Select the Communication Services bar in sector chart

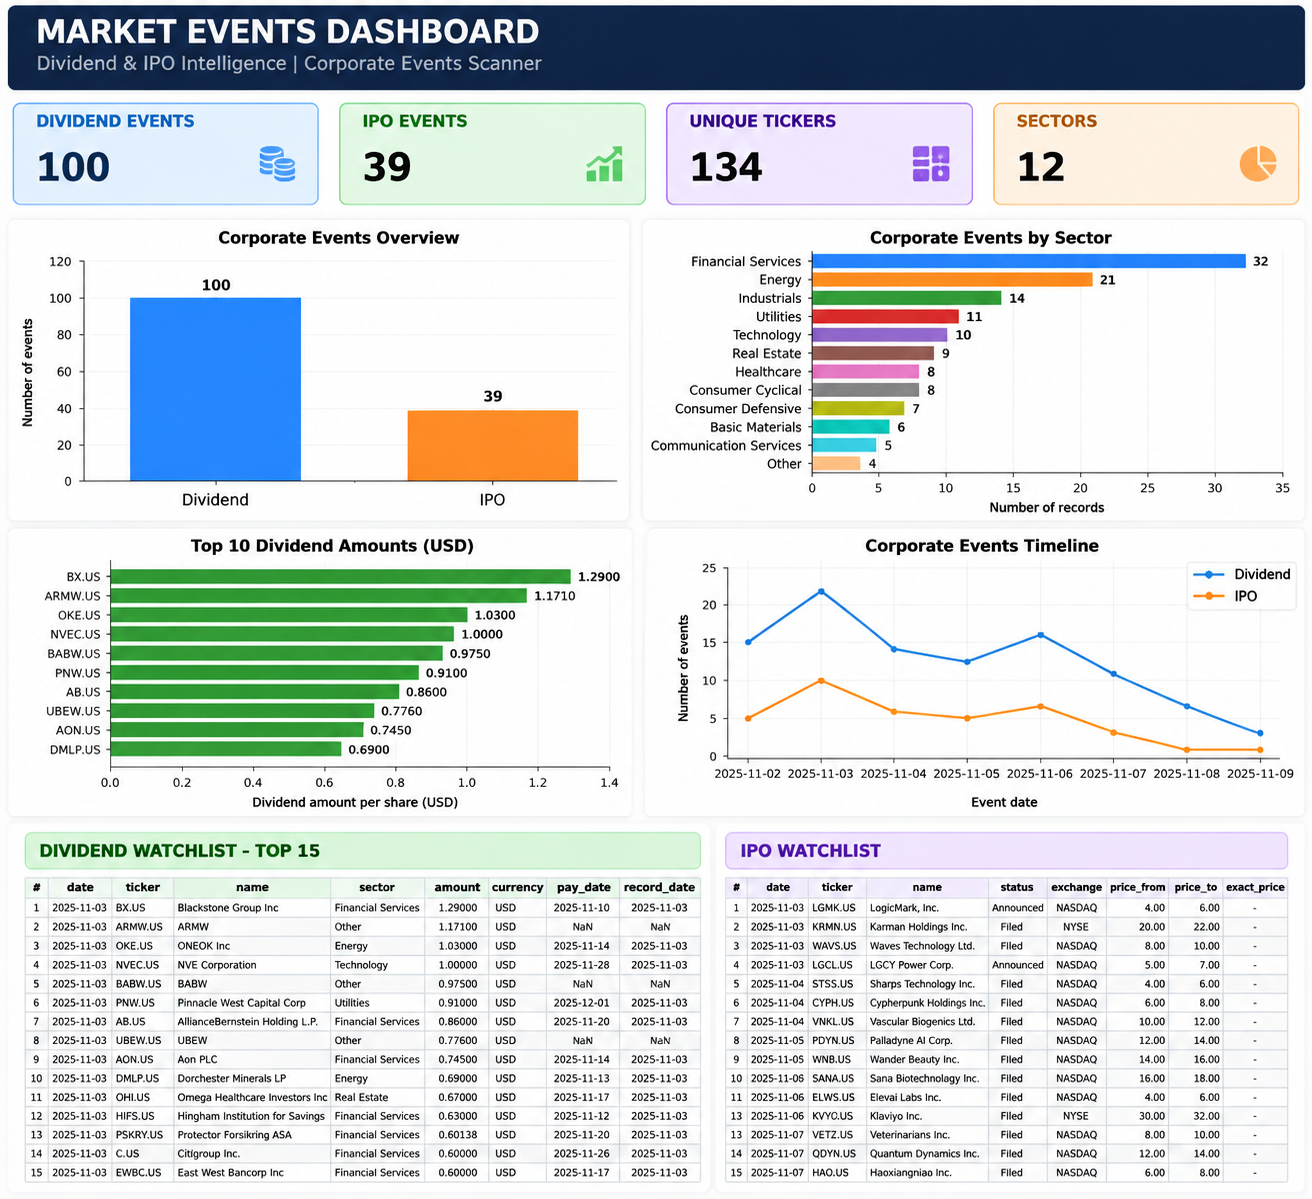click(844, 445)
